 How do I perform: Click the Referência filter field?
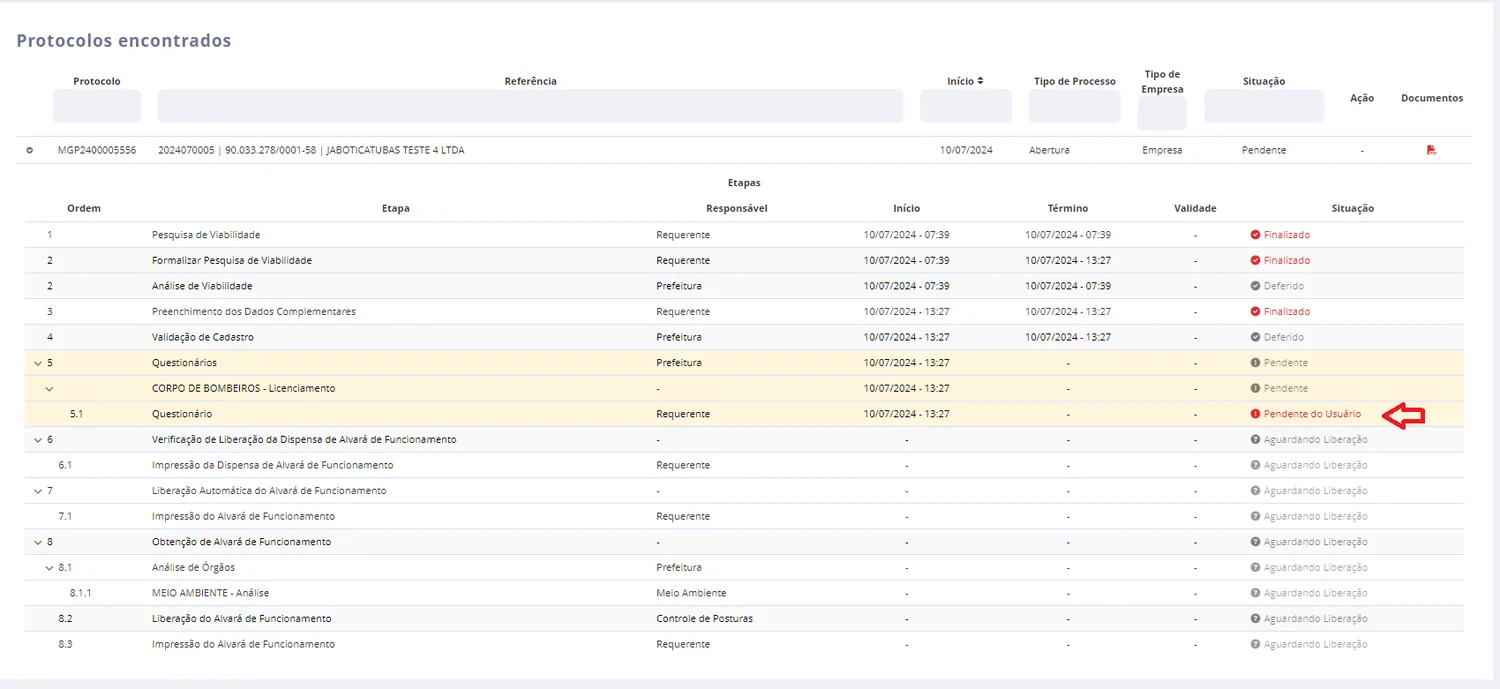(x=530, y=106)
